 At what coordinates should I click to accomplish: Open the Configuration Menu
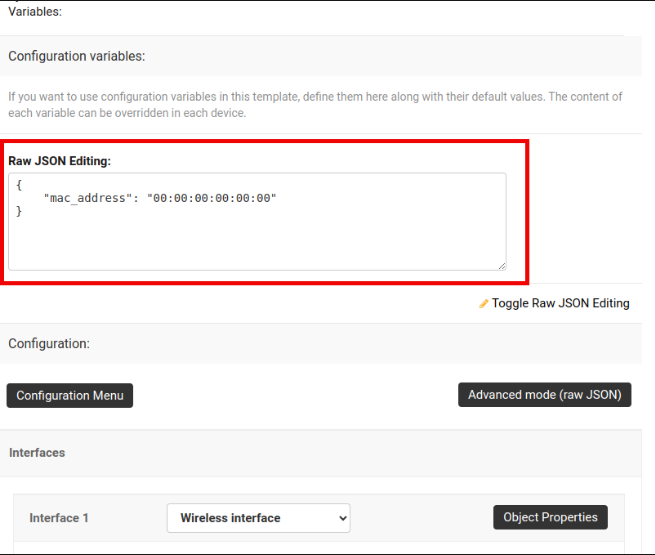point(70,395)
